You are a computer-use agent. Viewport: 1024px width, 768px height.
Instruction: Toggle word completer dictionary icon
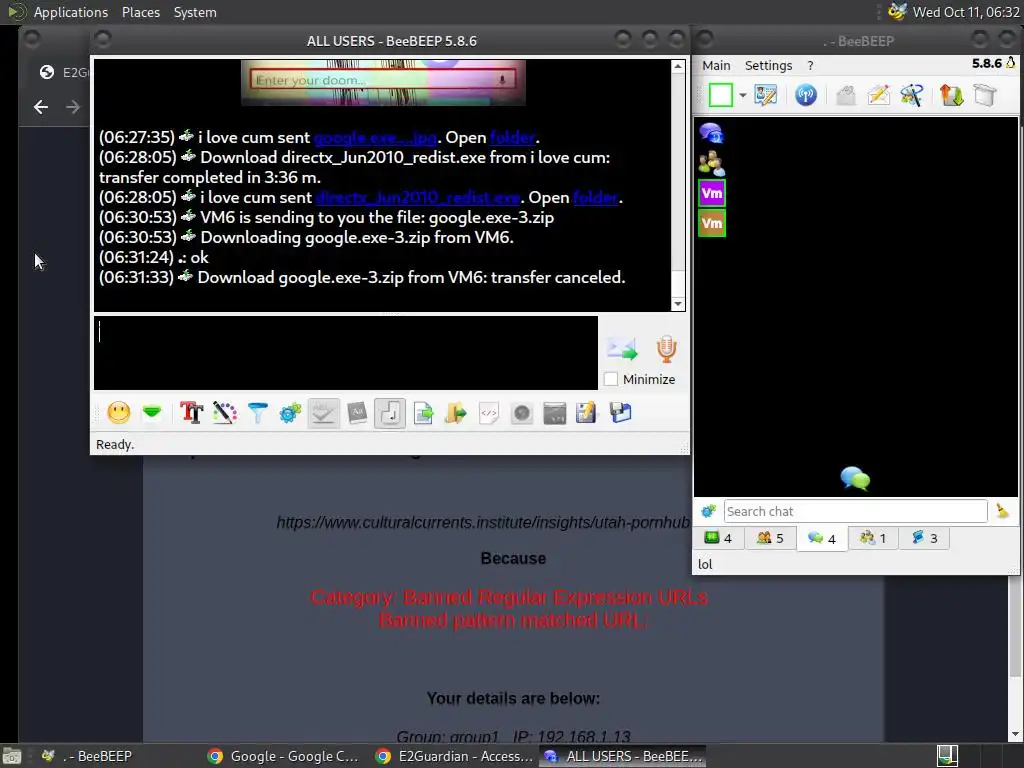(357, 413)
